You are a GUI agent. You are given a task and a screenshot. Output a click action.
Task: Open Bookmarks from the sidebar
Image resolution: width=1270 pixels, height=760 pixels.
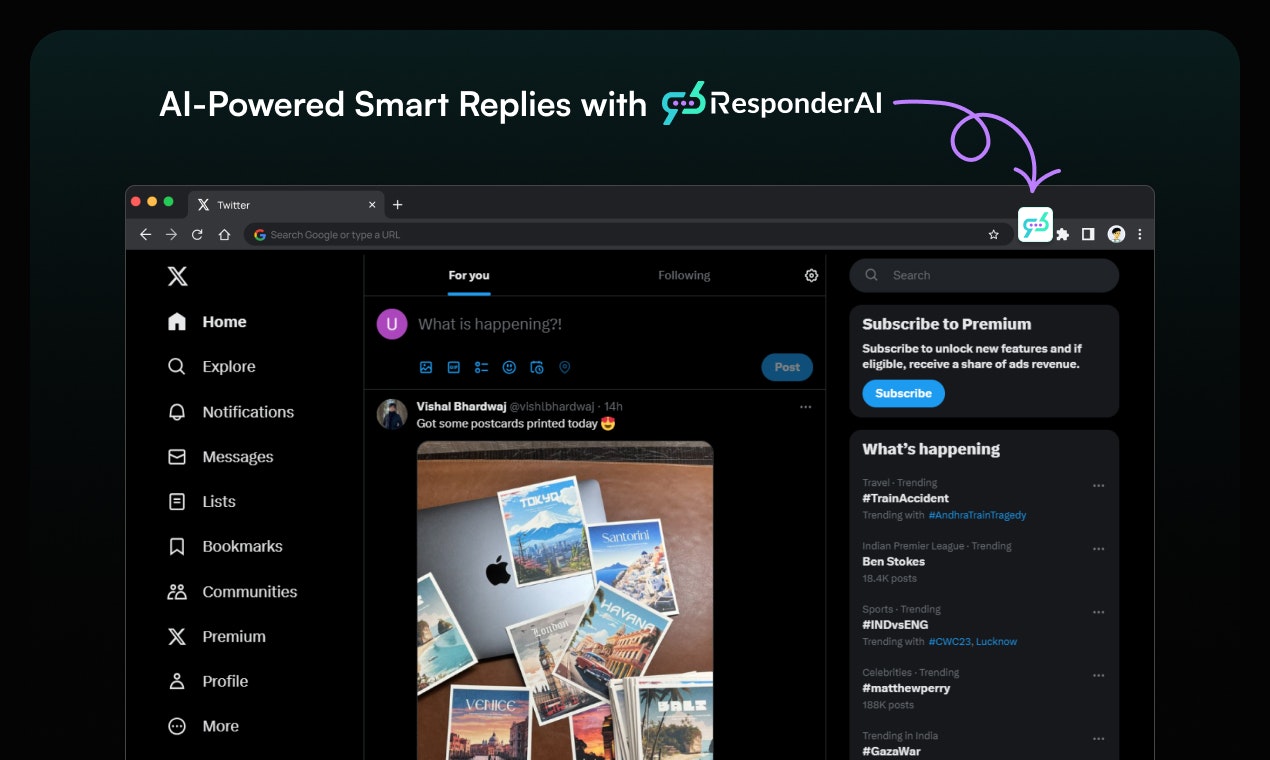225,547
